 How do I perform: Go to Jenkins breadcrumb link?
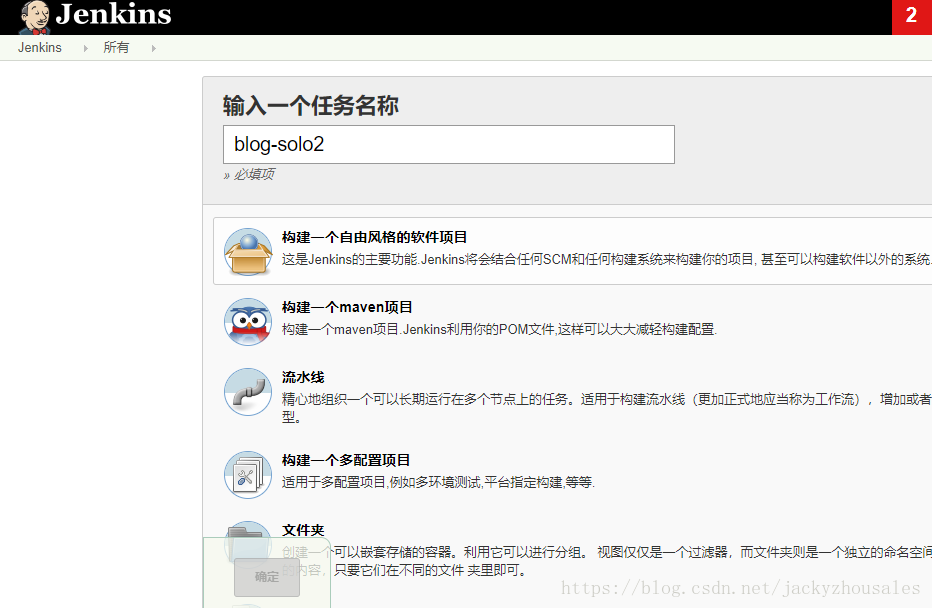coord(40,48)
